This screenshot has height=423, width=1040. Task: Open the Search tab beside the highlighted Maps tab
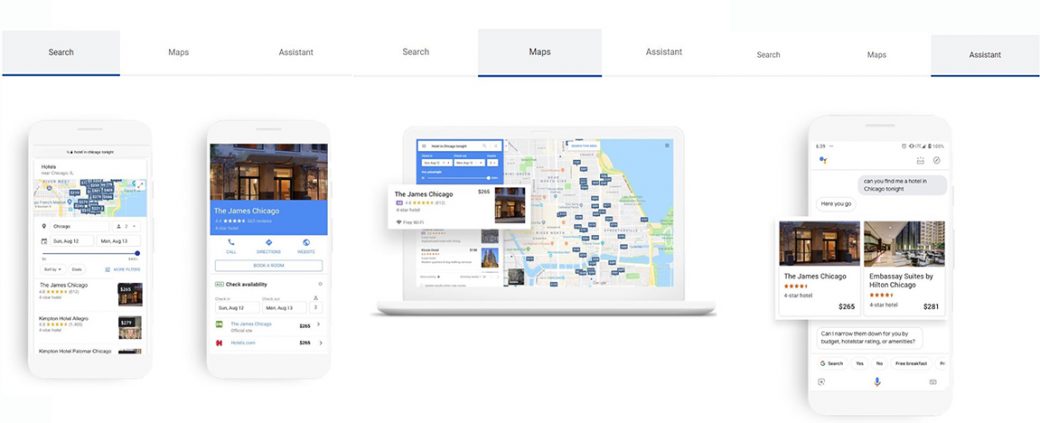pyautogui.click(x=416, y=52)
